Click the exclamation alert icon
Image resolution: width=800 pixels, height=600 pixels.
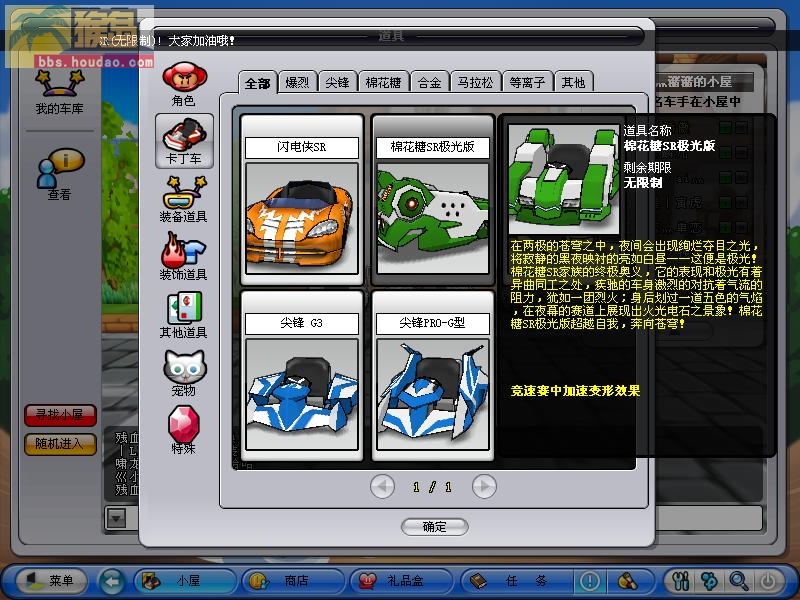click(590, 581)
